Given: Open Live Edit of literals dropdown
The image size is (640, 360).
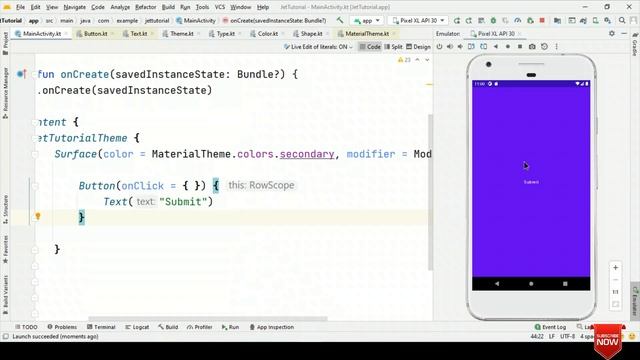Looking at the screenshot, I should tap(318, 47).
